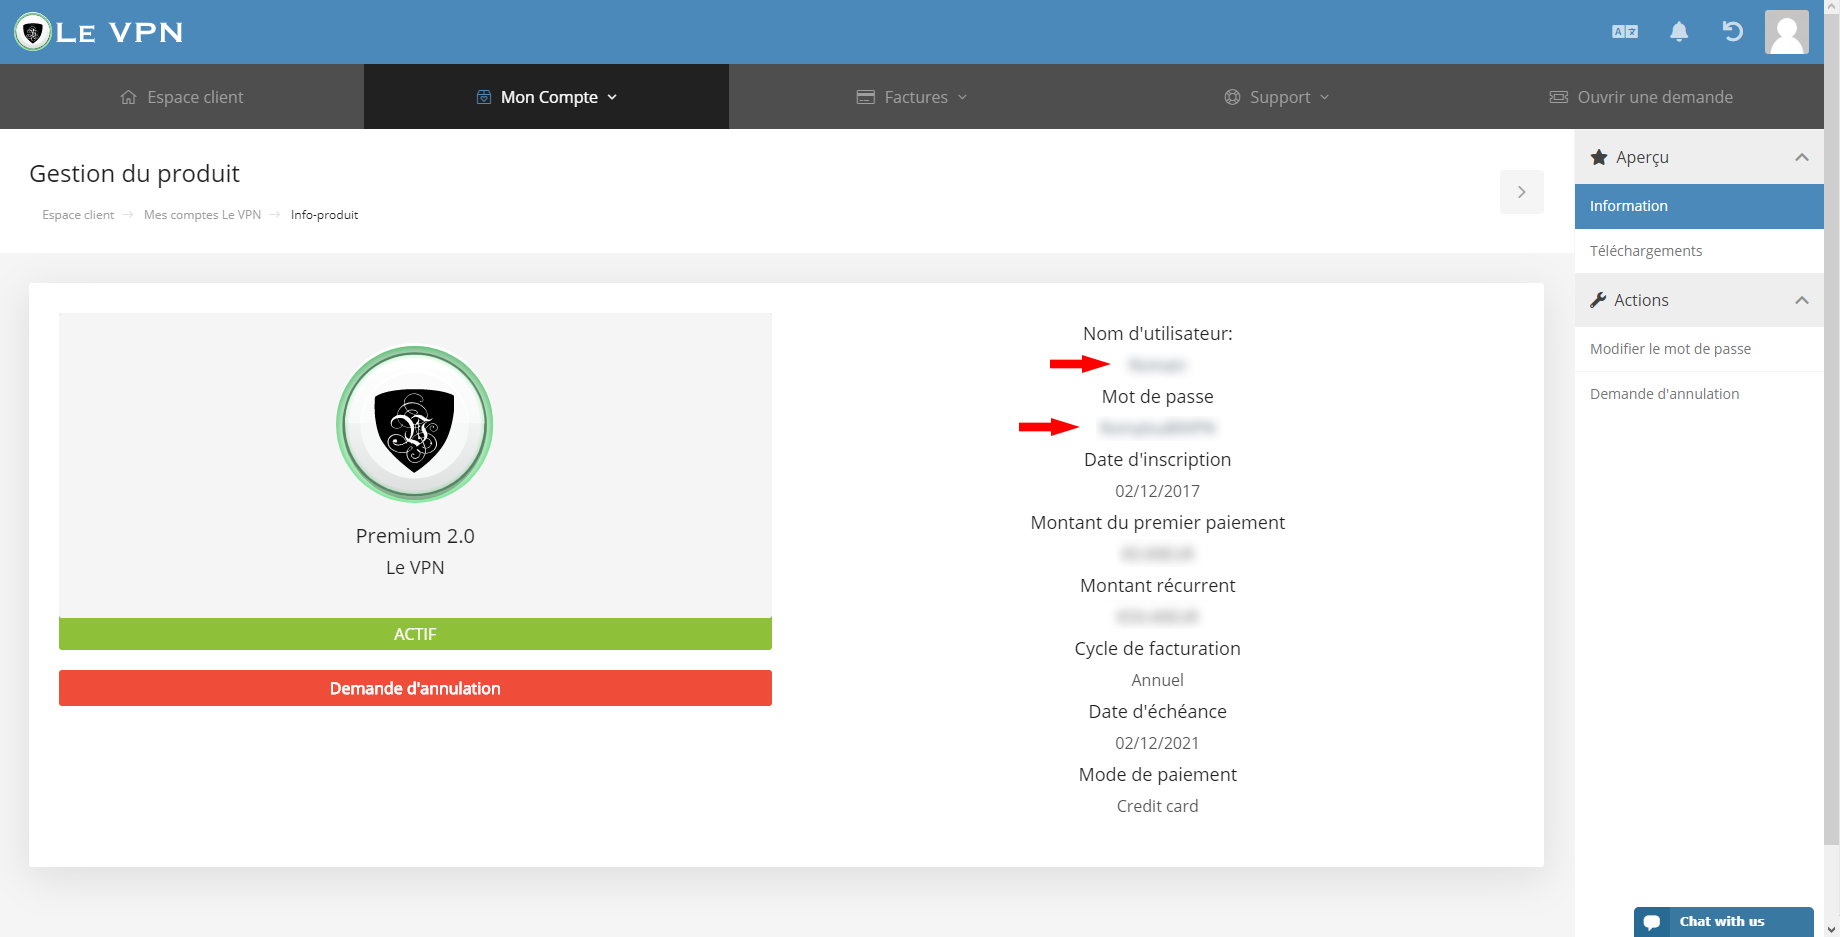Click the Actions wrench icon

(1598, 300)
